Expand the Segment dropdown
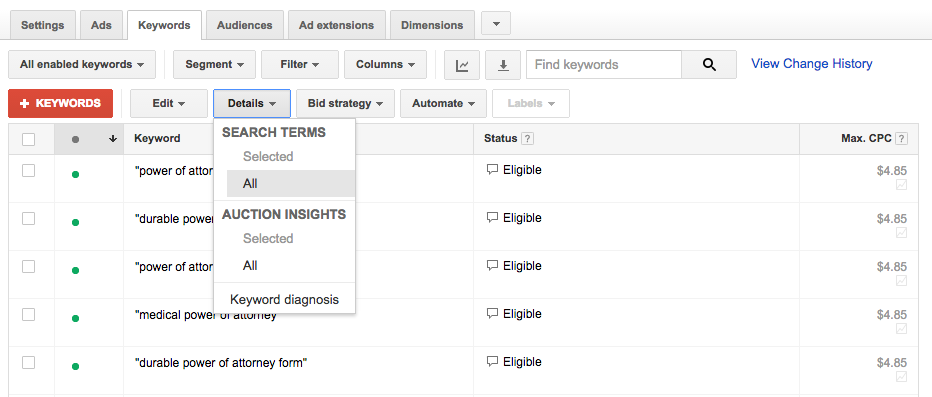Viewport: 932px width, 397px height. tap(215, 65)
